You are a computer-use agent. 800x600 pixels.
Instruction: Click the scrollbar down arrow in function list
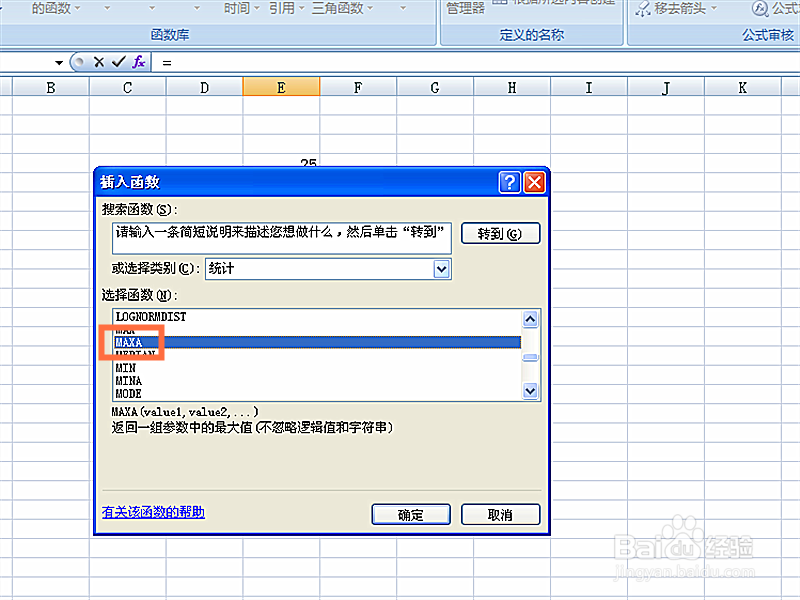530,390
